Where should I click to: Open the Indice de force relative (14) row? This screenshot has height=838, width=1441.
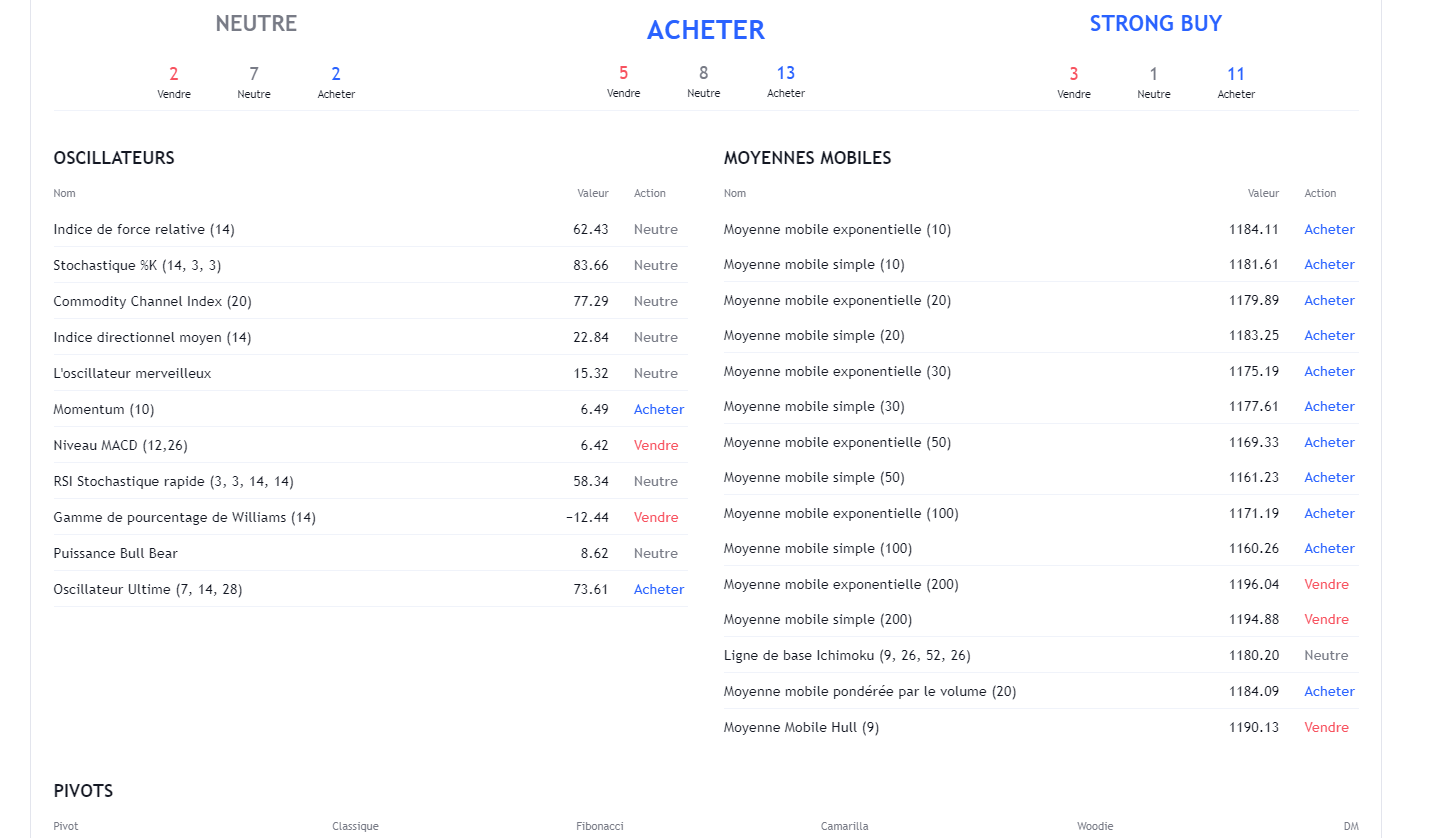coord(370,229)
